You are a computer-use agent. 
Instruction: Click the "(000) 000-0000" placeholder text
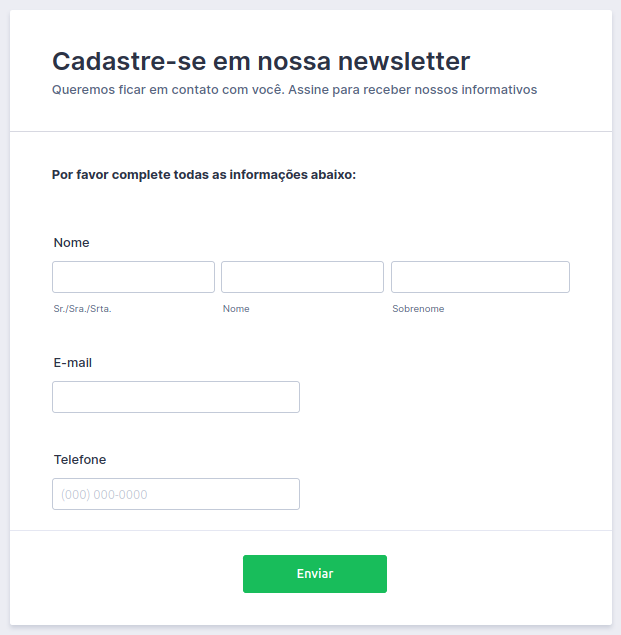click(105, 494)
